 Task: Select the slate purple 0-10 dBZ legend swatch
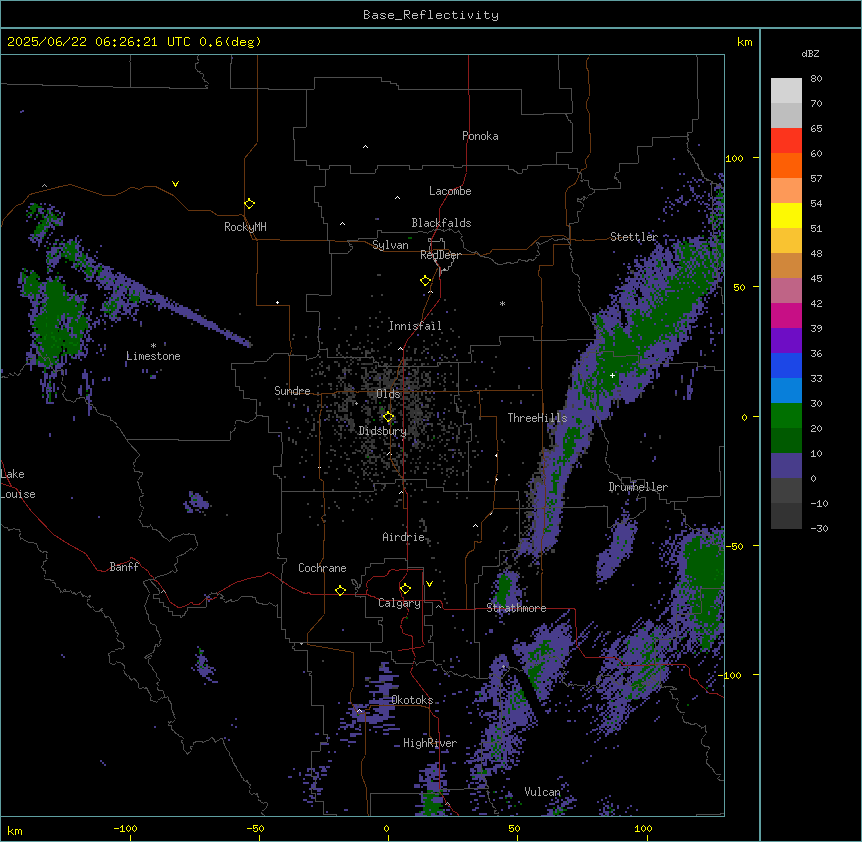pyautogui.click(x=786, y=466)
